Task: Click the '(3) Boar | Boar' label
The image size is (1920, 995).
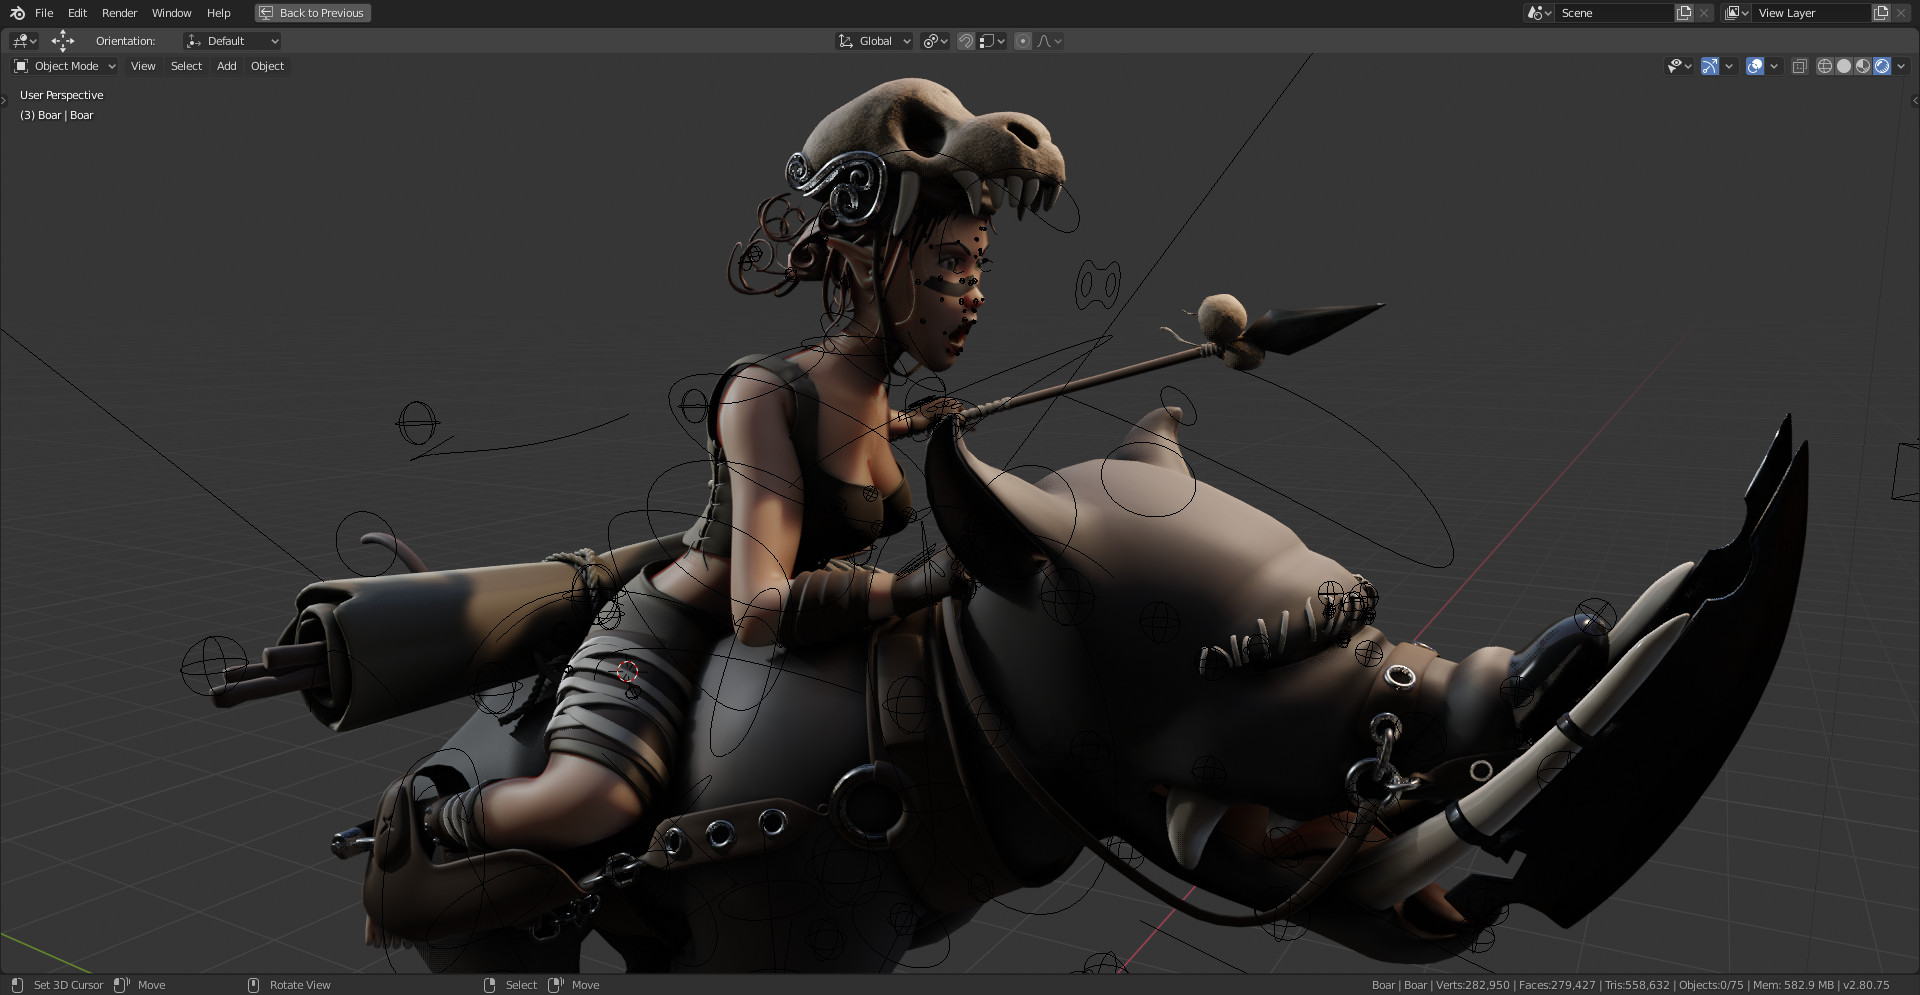Action: [x=56, y=115]
